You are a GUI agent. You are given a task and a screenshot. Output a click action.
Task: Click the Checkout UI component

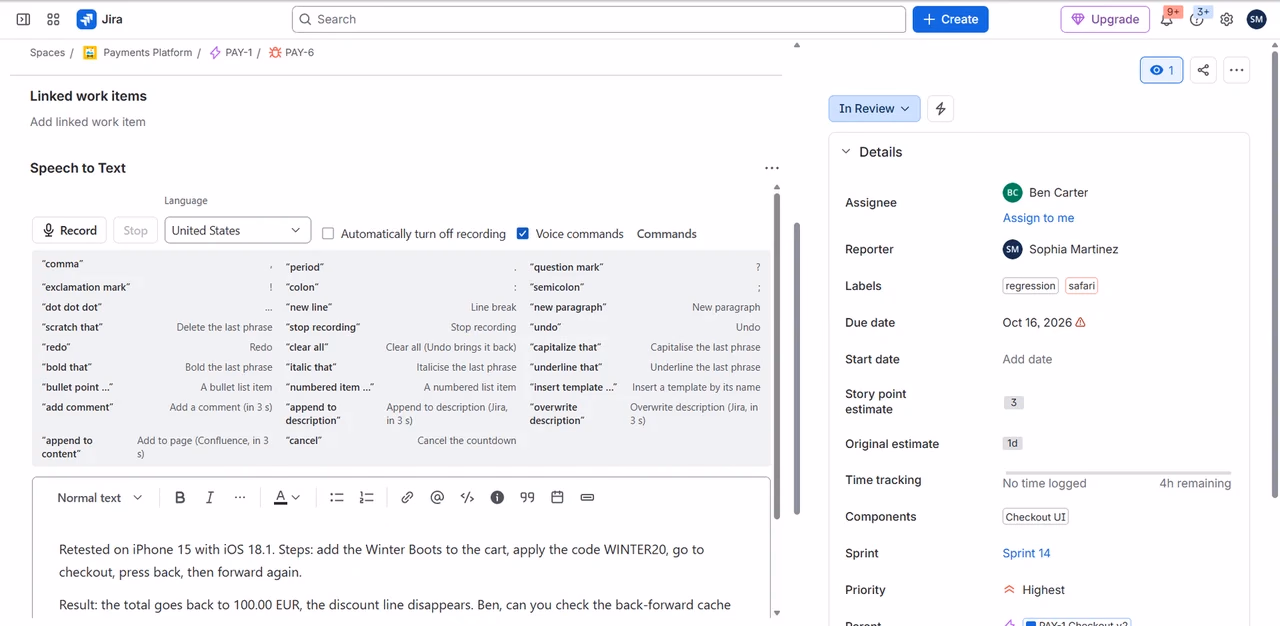tap(1036, 517)
